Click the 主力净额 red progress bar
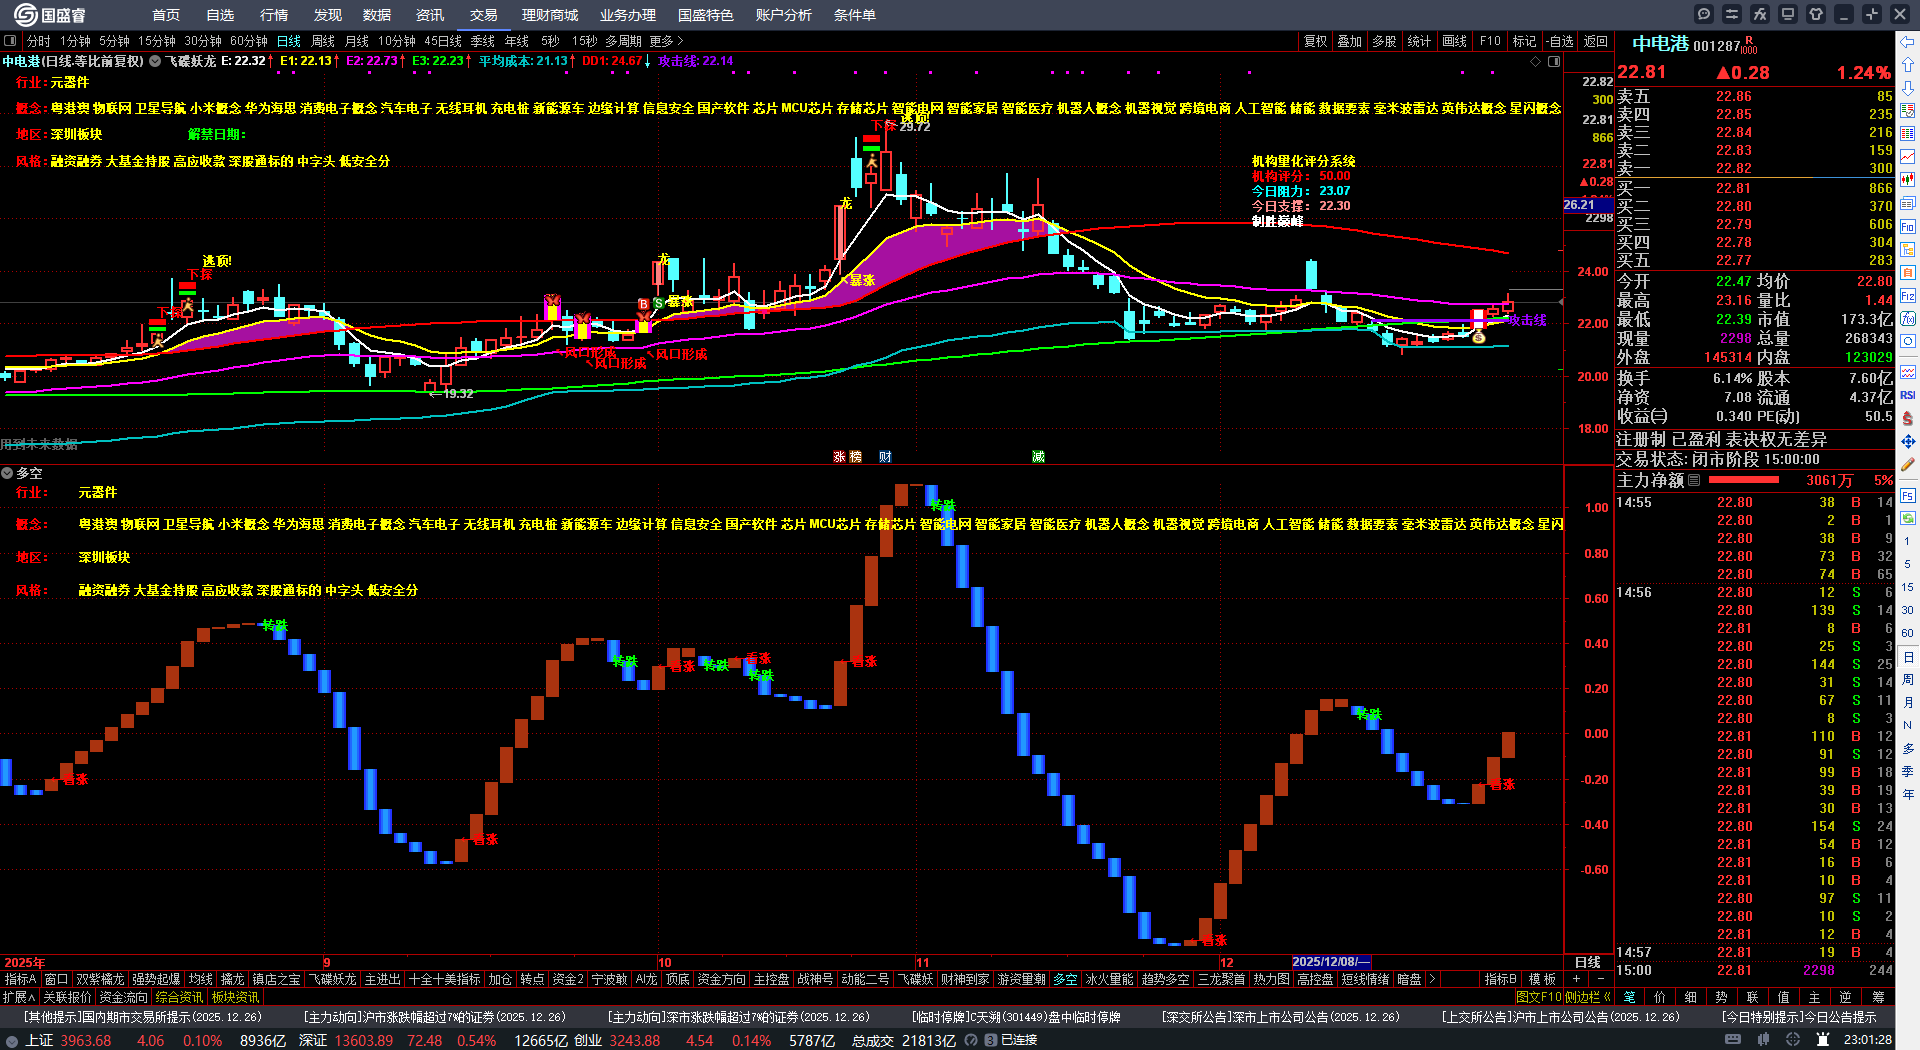 [x=1743, y=480]
